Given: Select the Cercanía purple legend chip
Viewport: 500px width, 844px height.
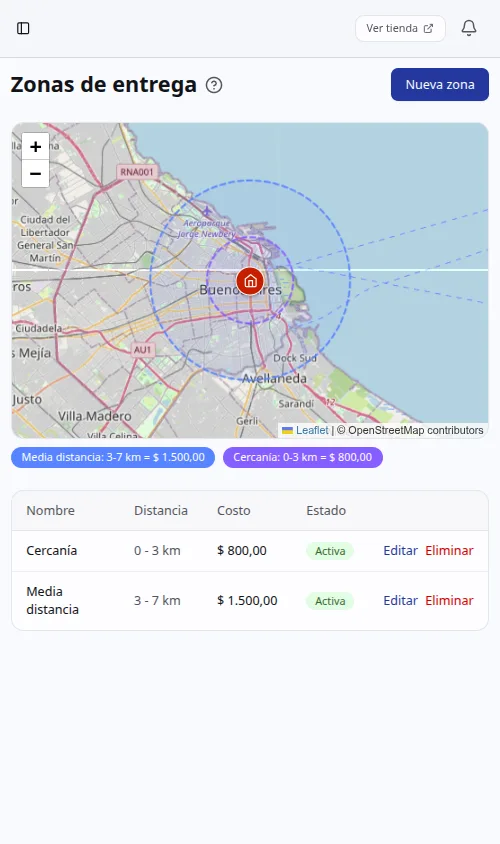Looking at the screenshot, I should (x=302, y=458).
